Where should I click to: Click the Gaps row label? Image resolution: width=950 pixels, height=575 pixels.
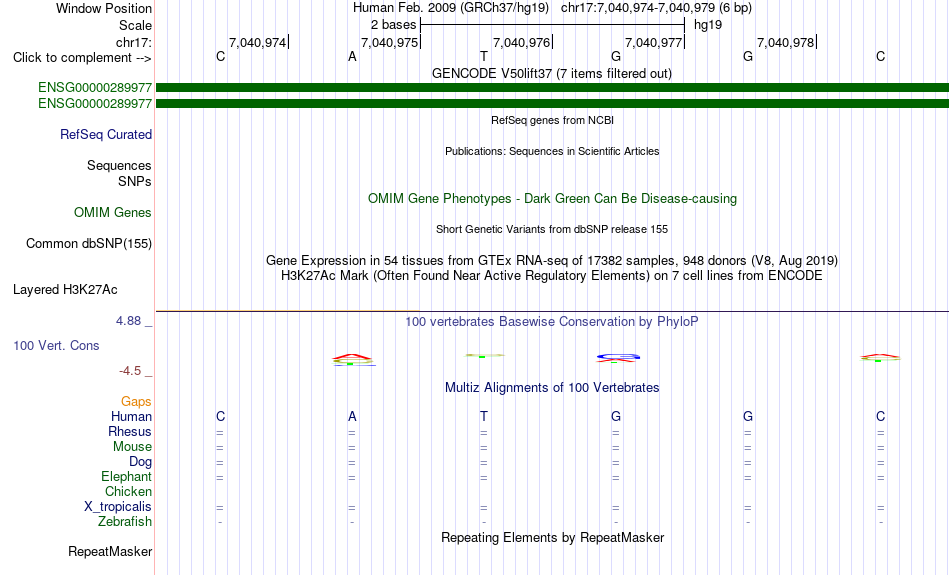pyautogui.click(x=136, y=402)
